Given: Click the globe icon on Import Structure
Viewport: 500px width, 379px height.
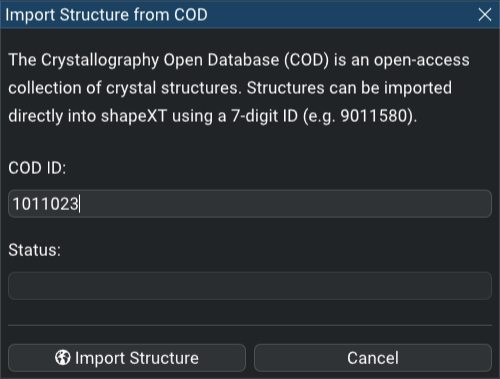Looking at the screenshot, I should point(62,358).
